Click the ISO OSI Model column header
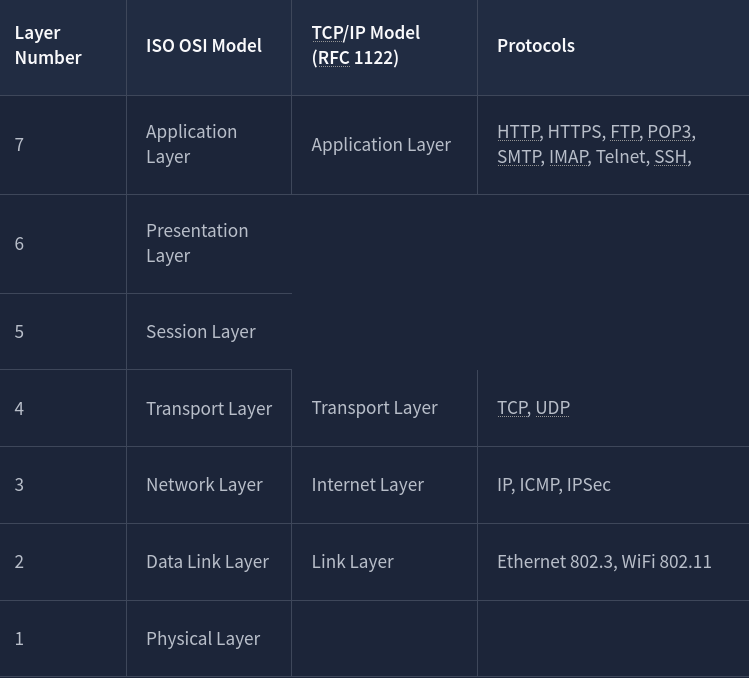 point(204,46)
